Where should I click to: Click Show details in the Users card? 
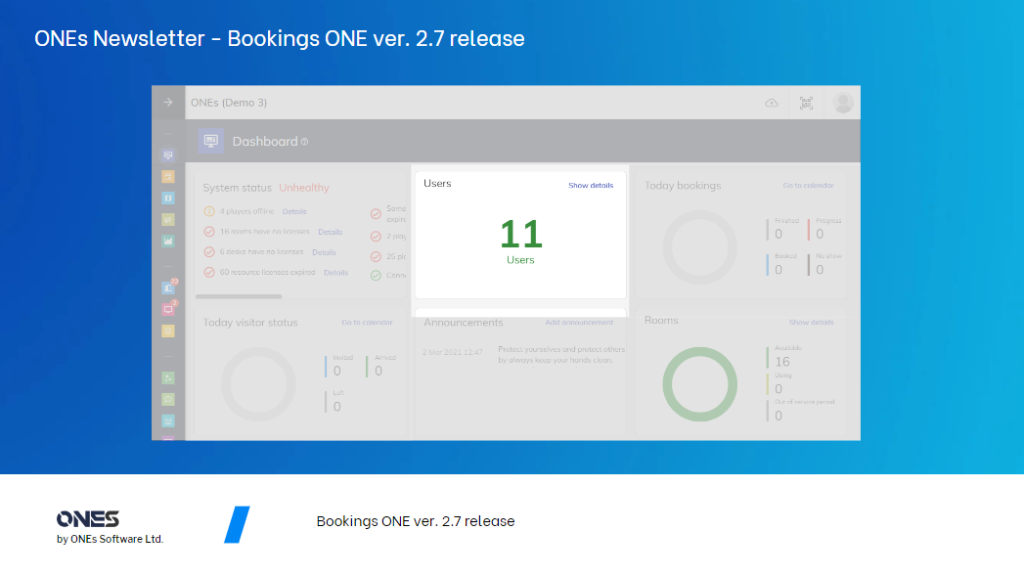590,186
